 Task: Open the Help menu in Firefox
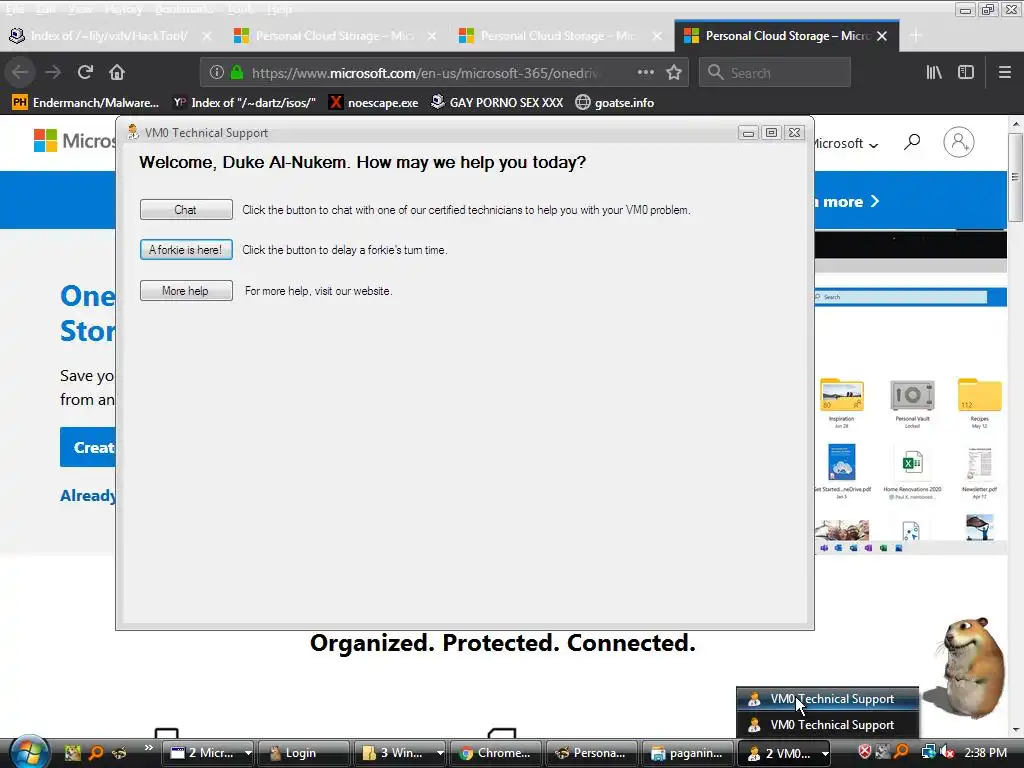coord(279,9)
